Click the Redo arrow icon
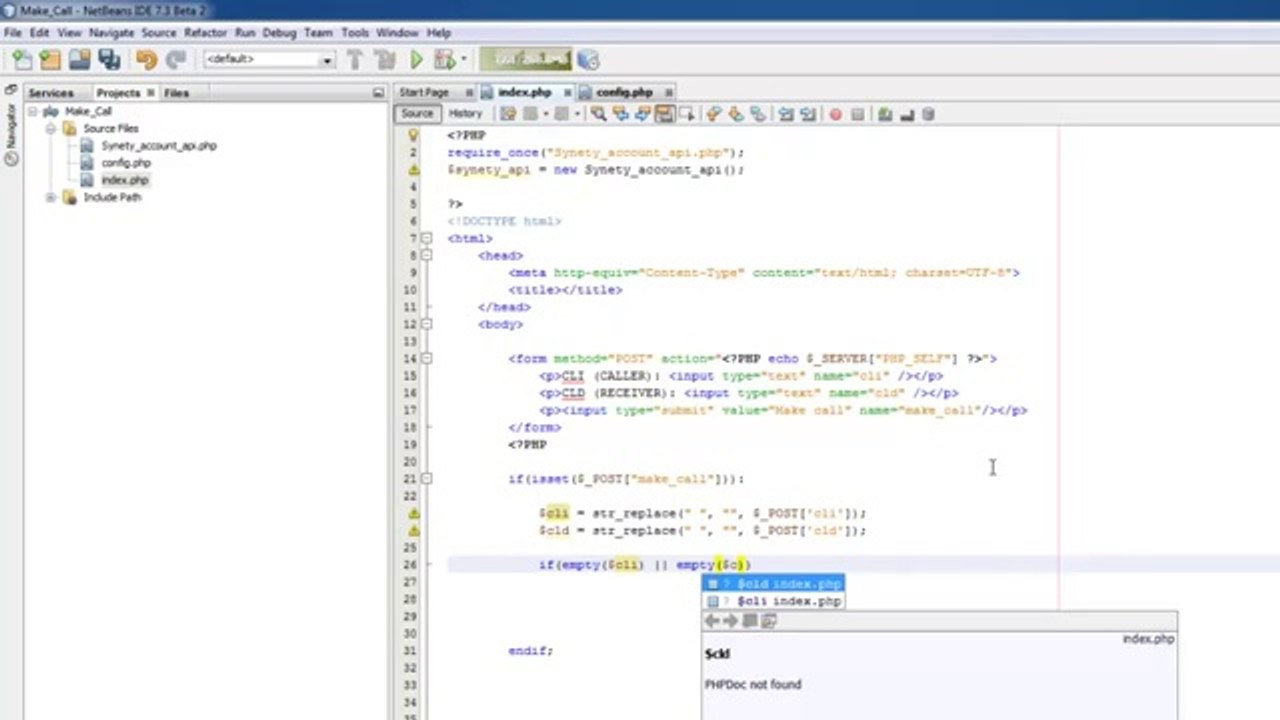 (x=176, y=60)
